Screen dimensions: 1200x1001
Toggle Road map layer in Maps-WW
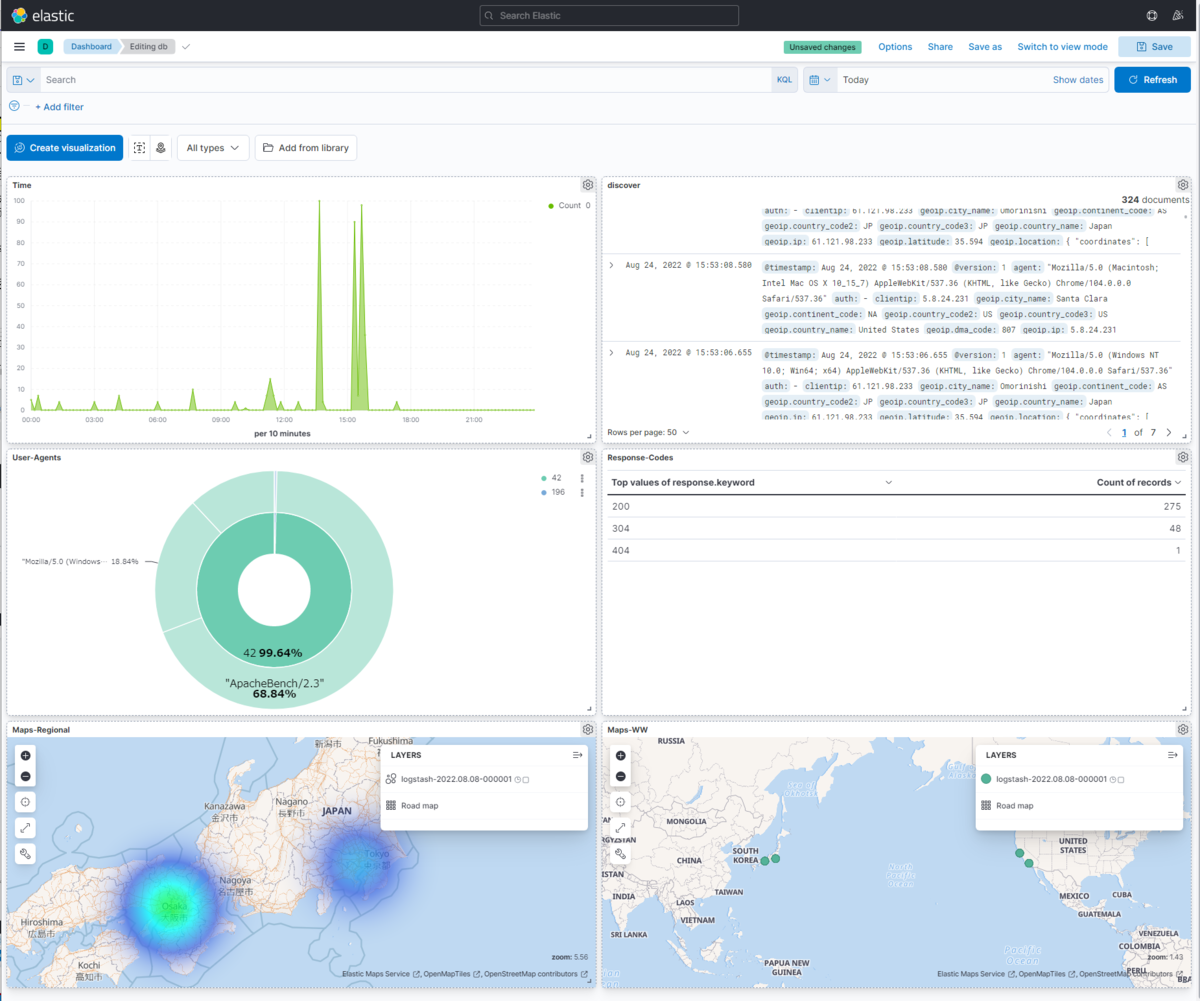click(1014, 805)
